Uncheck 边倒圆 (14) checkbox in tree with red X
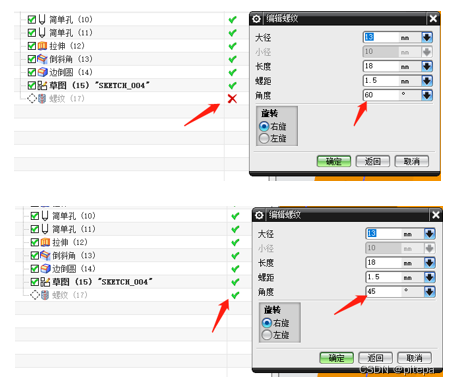 point(32,72)
